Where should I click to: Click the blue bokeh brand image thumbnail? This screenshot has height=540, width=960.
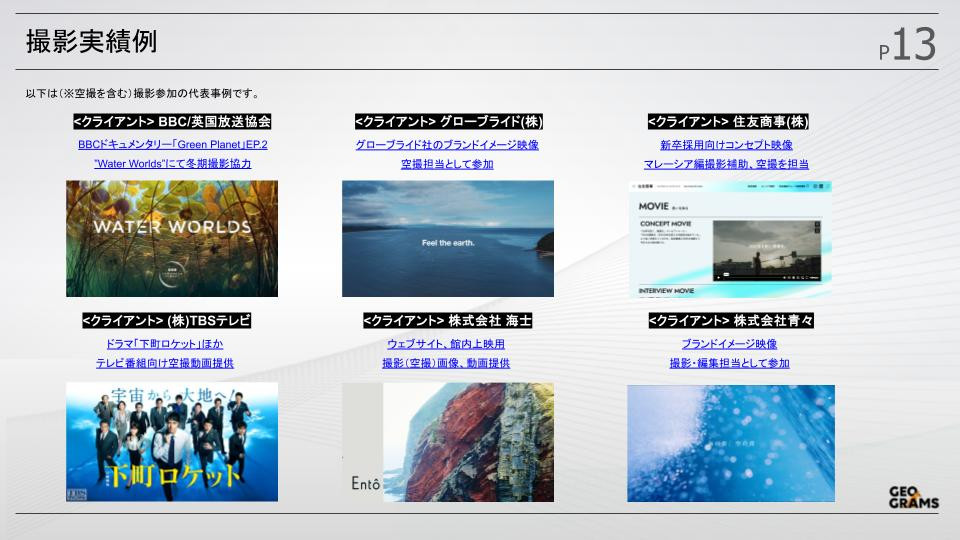pyautogui.click(x=730, y=443)
